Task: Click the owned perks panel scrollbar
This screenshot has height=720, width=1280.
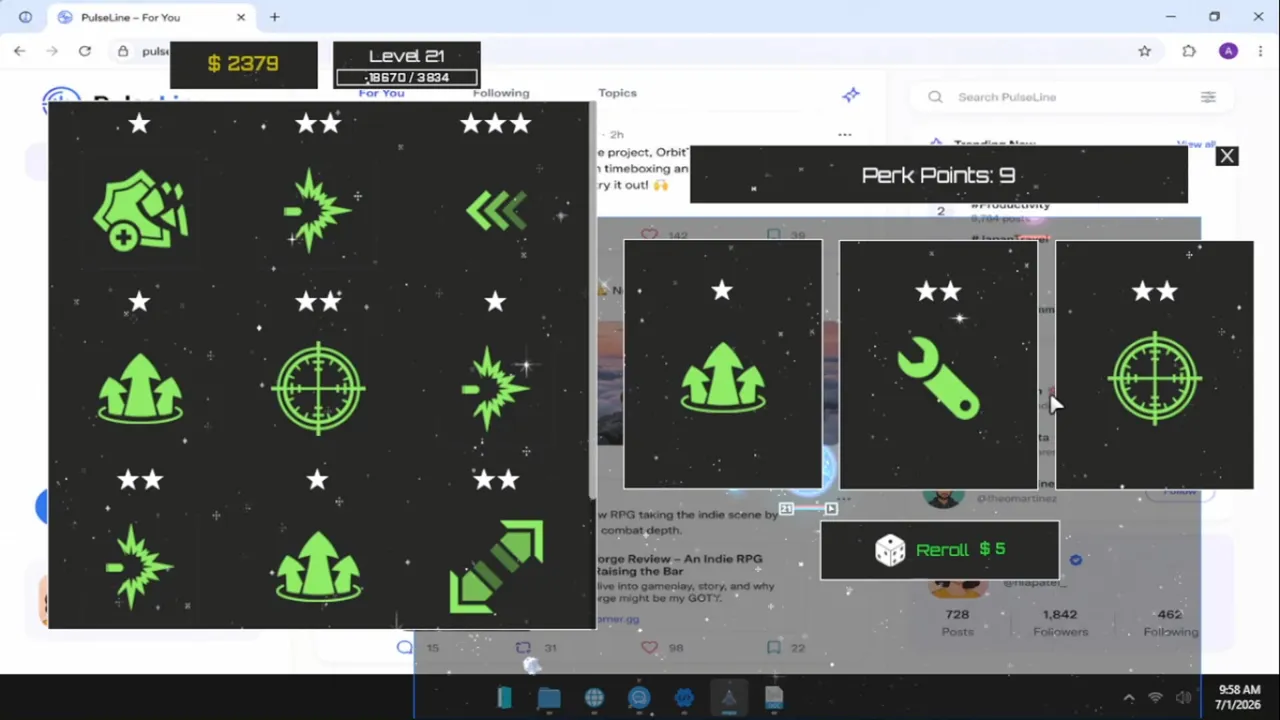Action: point(593,300)
